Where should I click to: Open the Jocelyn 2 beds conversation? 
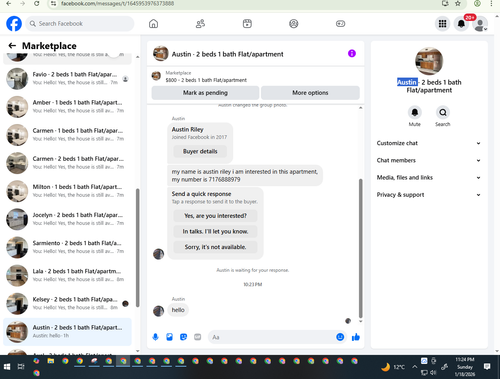point(67,219)
